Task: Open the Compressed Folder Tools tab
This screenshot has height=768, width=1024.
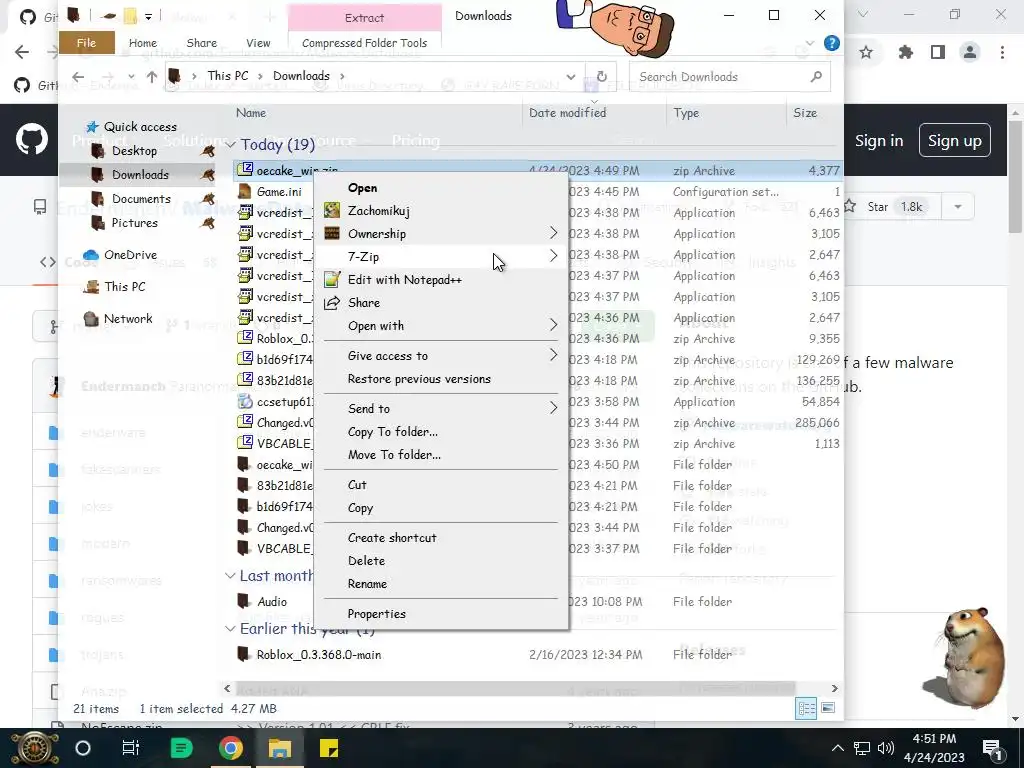Action: [x=364, y=43]
